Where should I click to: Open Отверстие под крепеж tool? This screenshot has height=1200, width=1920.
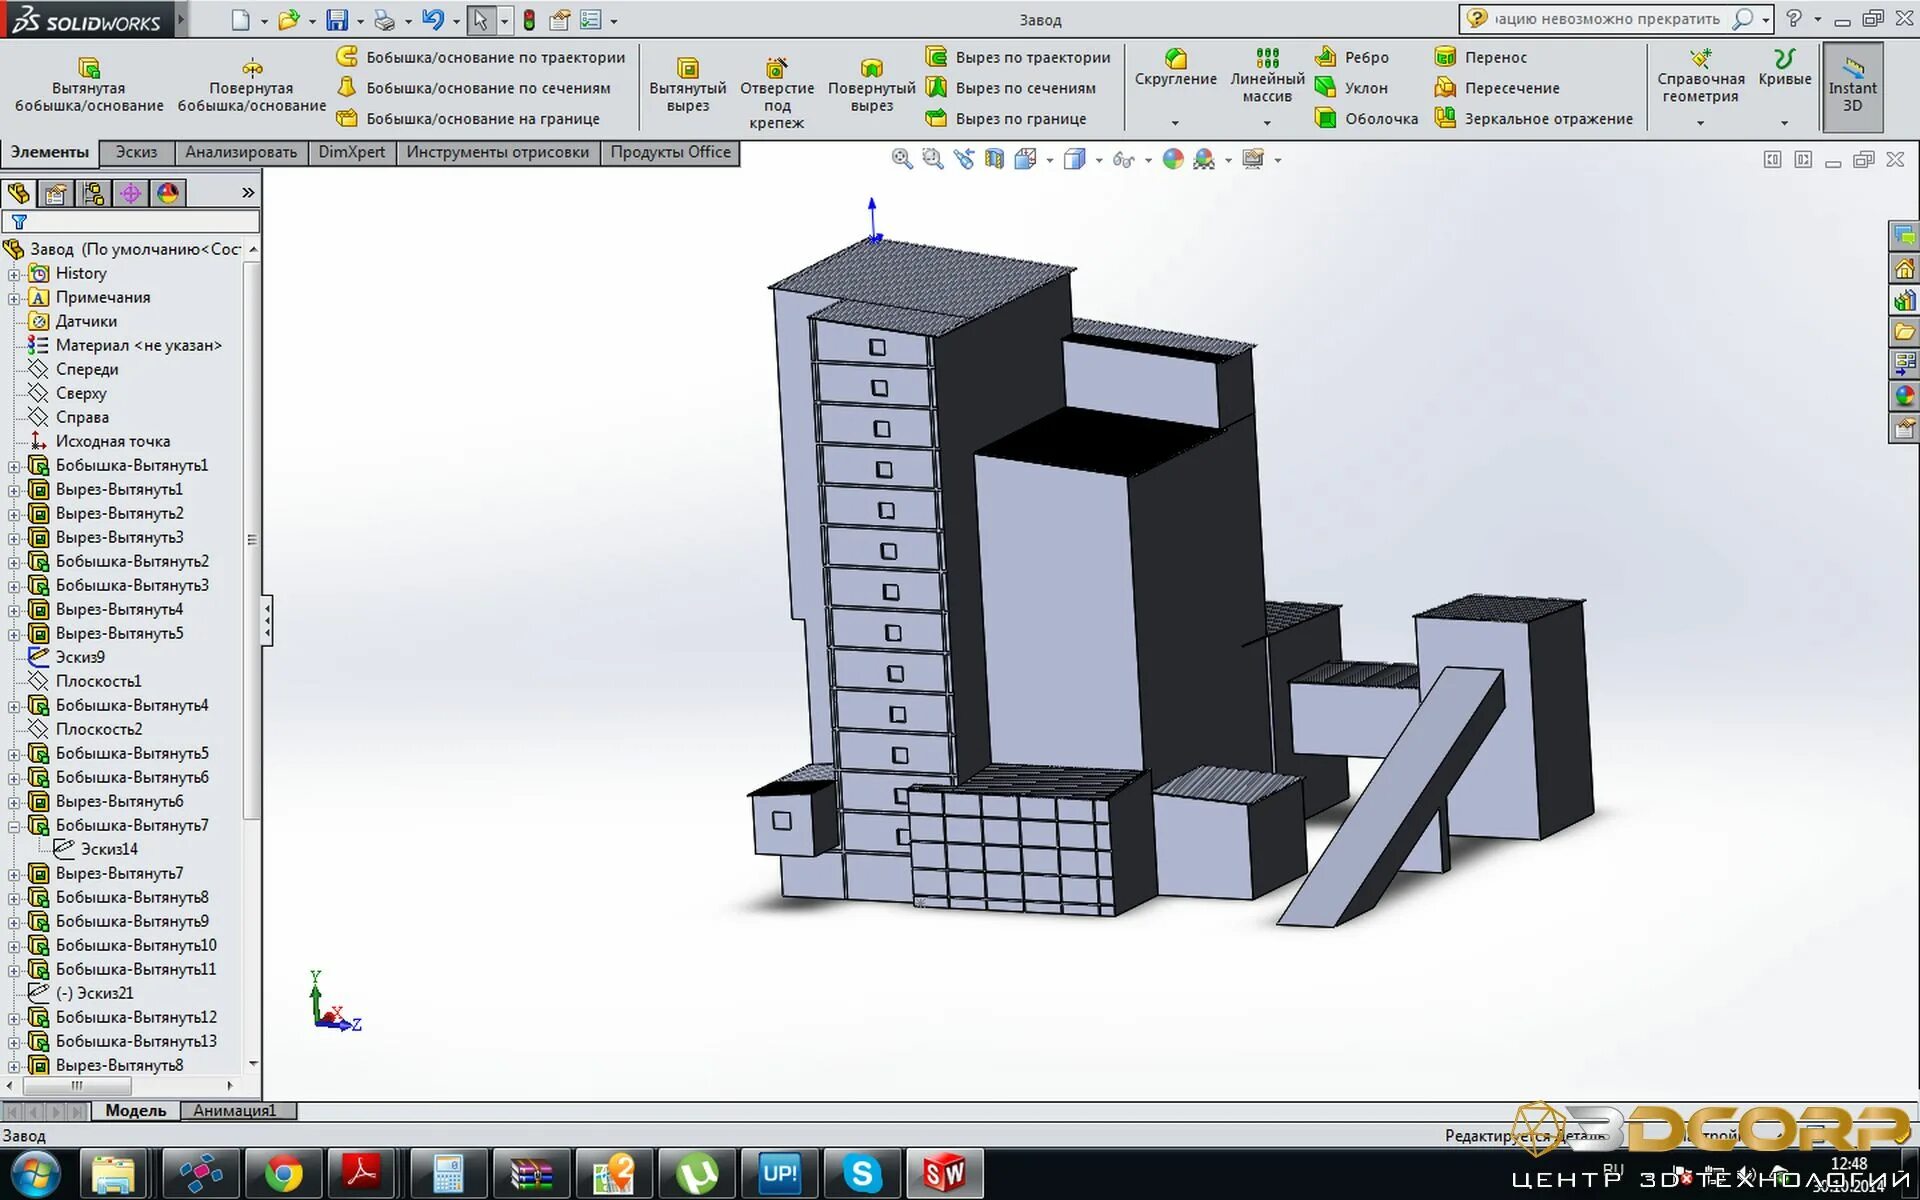(777, 92)
